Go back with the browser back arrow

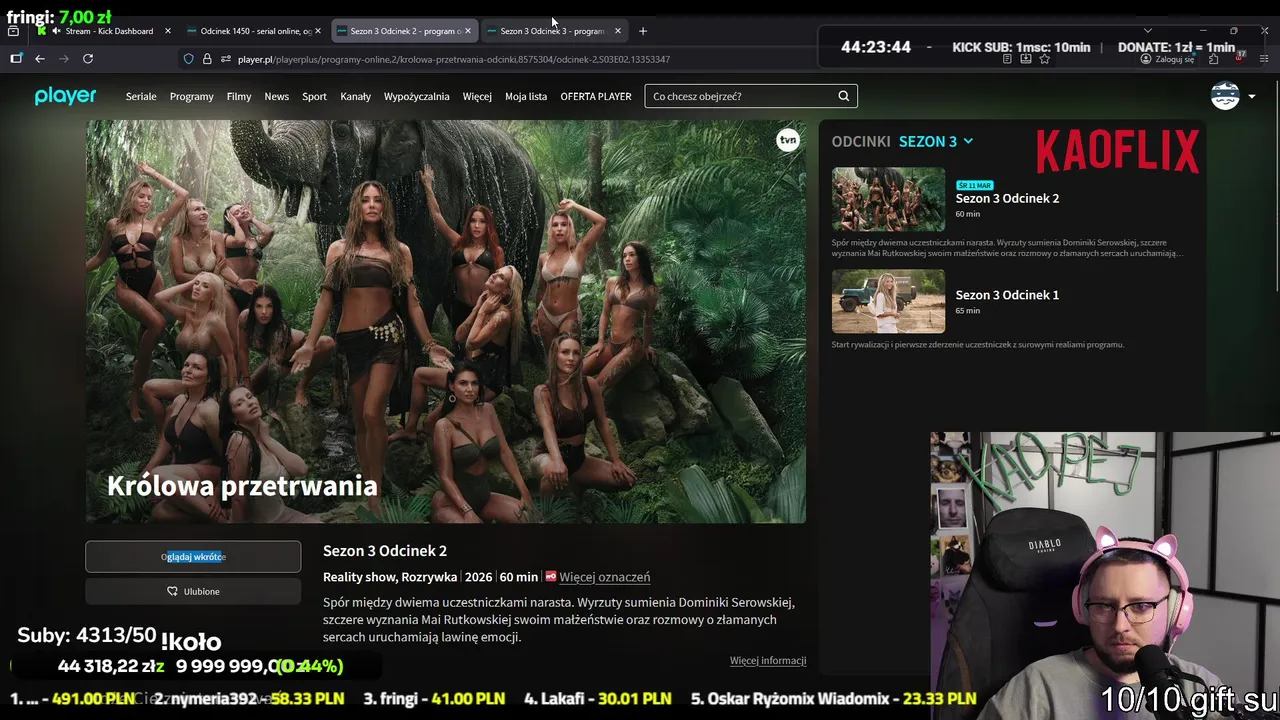point(40,59)
